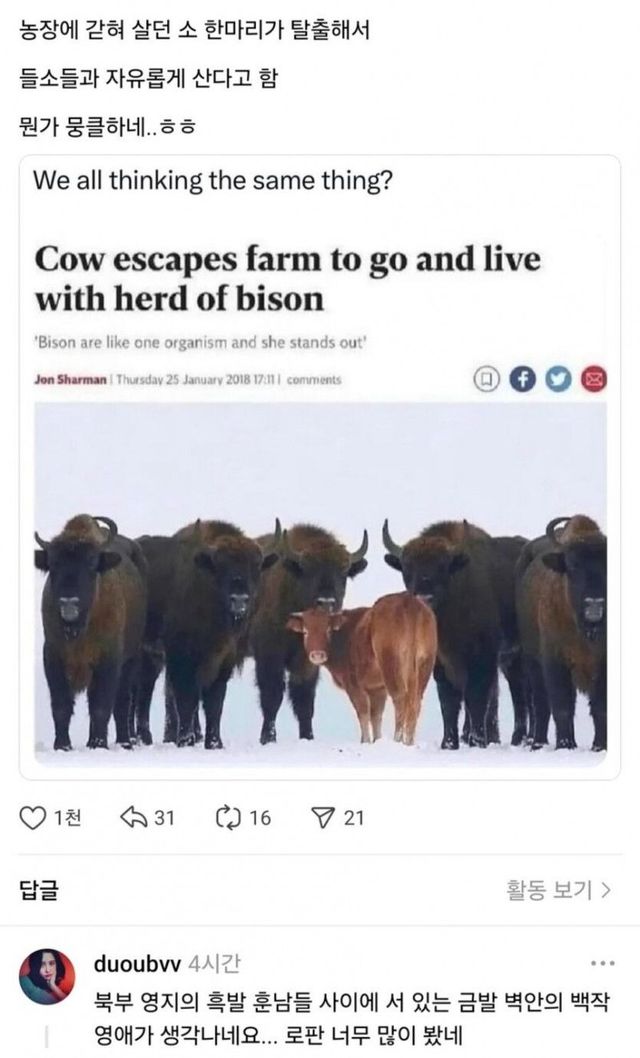Open replies via the reply arrow icon

click(x=133, y=818)
